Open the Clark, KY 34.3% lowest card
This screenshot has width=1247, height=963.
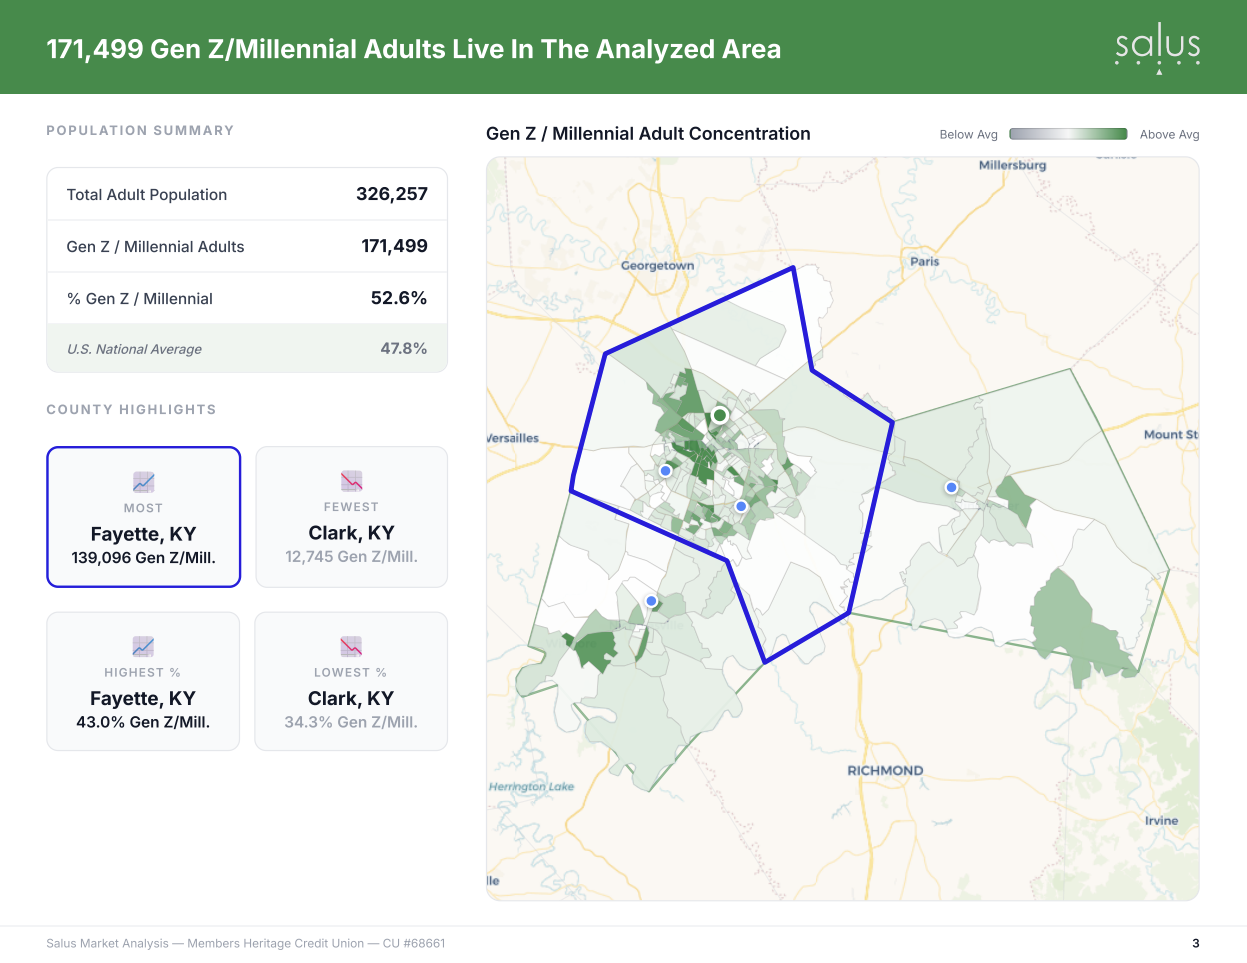pyautogui.click(x=351, y=681)
